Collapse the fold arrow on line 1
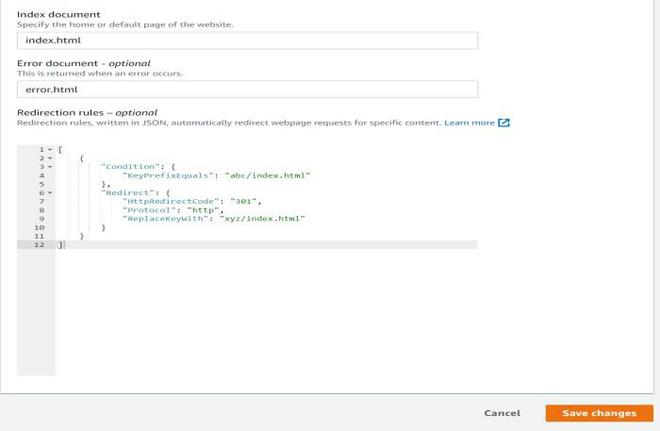Screen dimensions: 660x431 [x=50, y=150]
